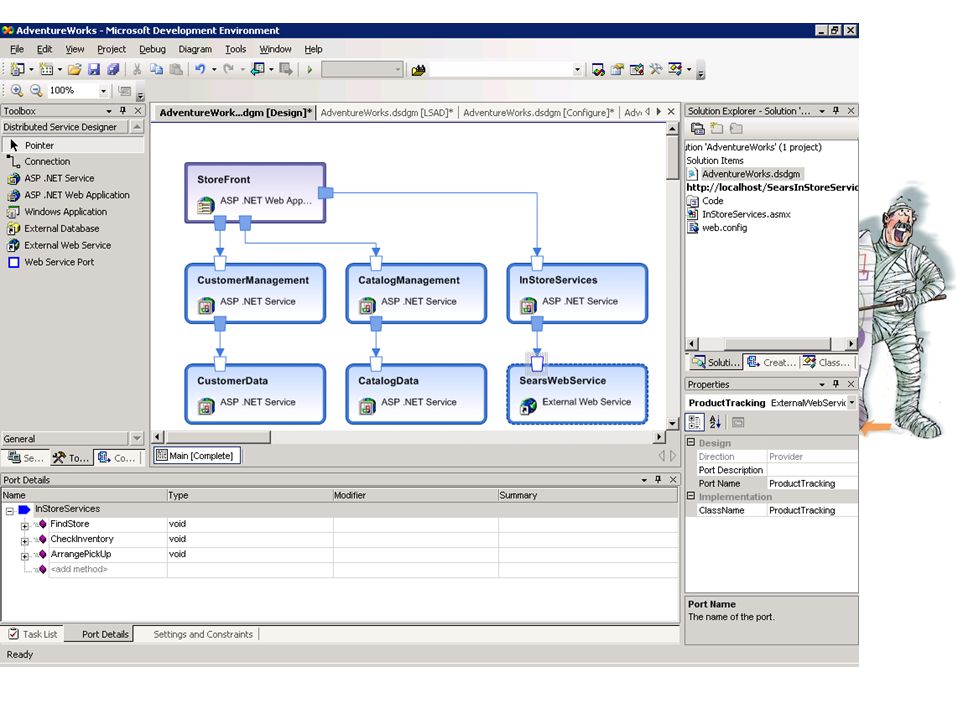The width and height of the screenshot is (960, 720).
Task: Toggle the Solution Explorer auto-hide pushpin
Action: [x=836, y=111]
